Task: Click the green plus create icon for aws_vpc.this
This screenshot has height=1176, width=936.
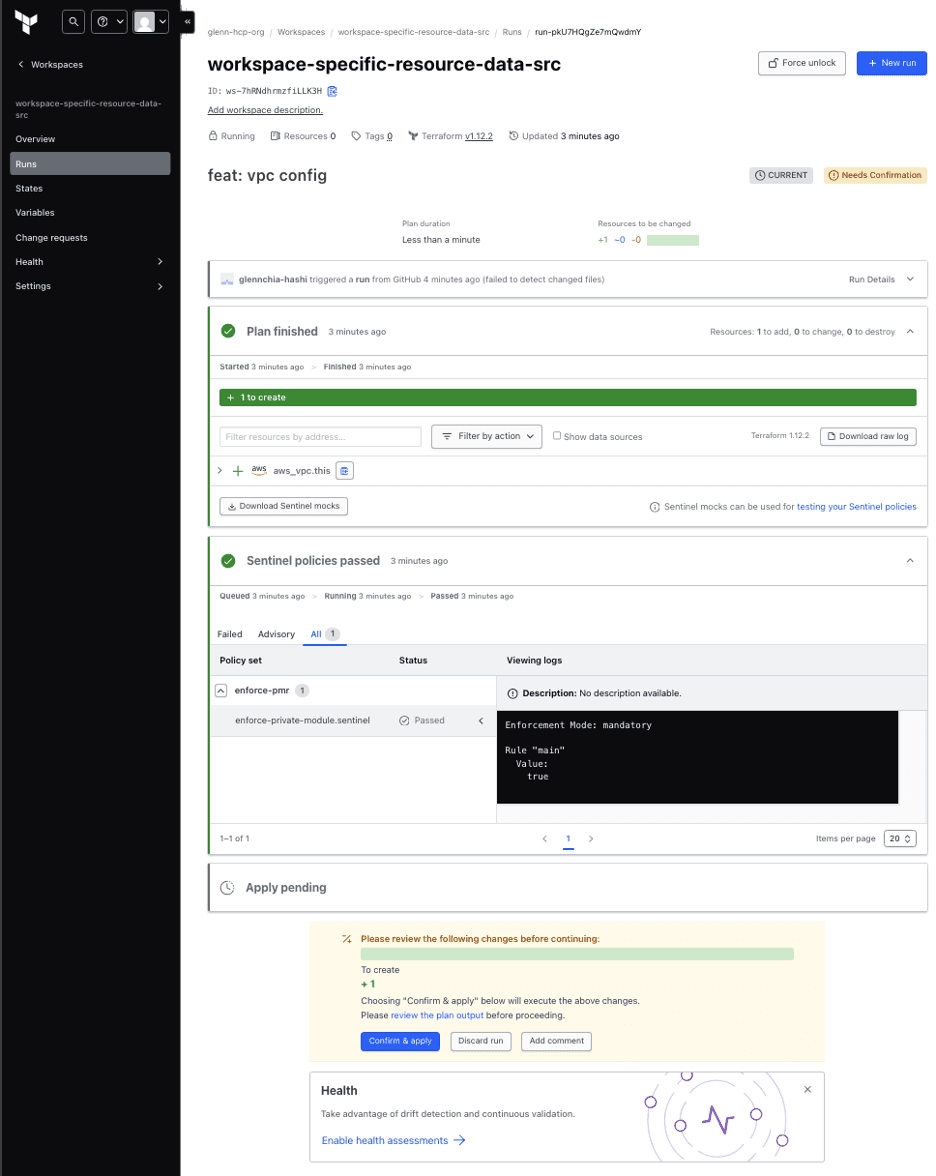Action: pyautogui.click(x=238, y=471)
